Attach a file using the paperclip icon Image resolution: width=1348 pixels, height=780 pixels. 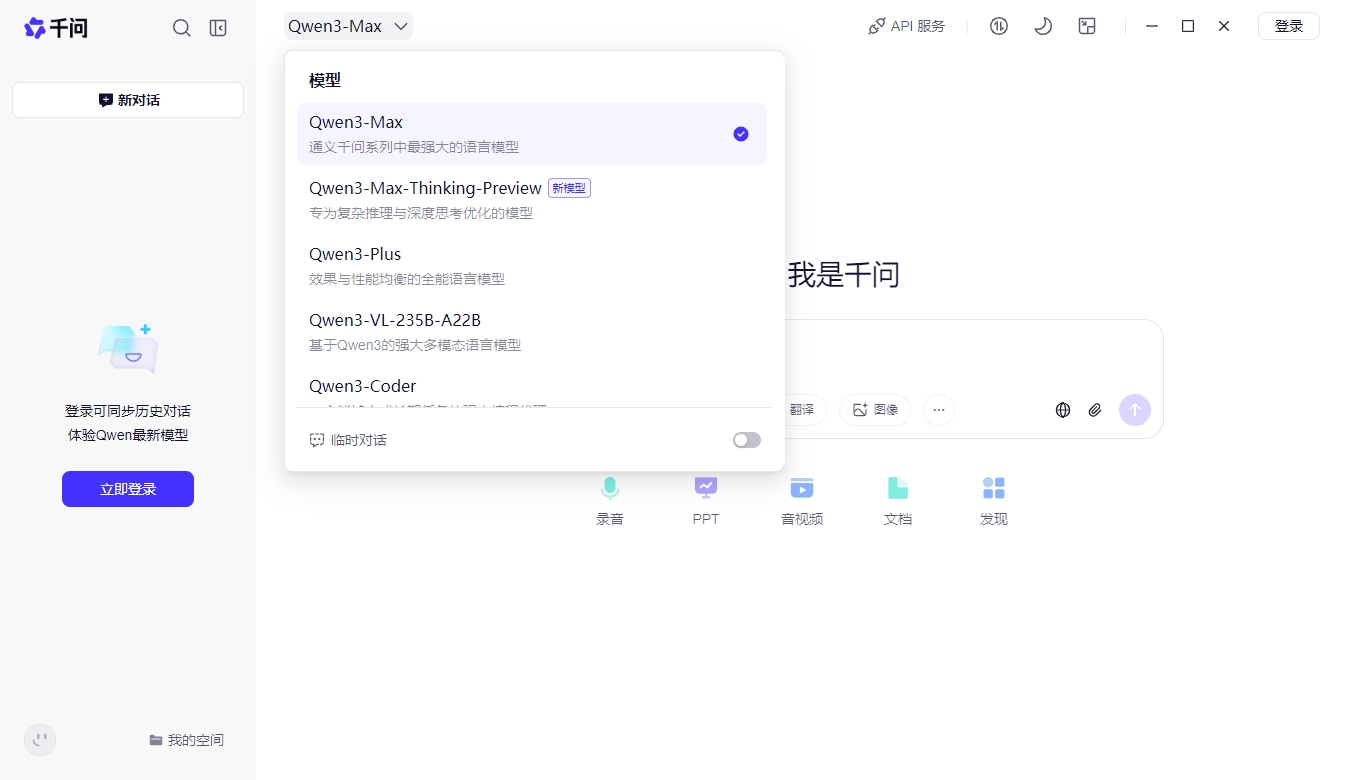coord(1094,409)
